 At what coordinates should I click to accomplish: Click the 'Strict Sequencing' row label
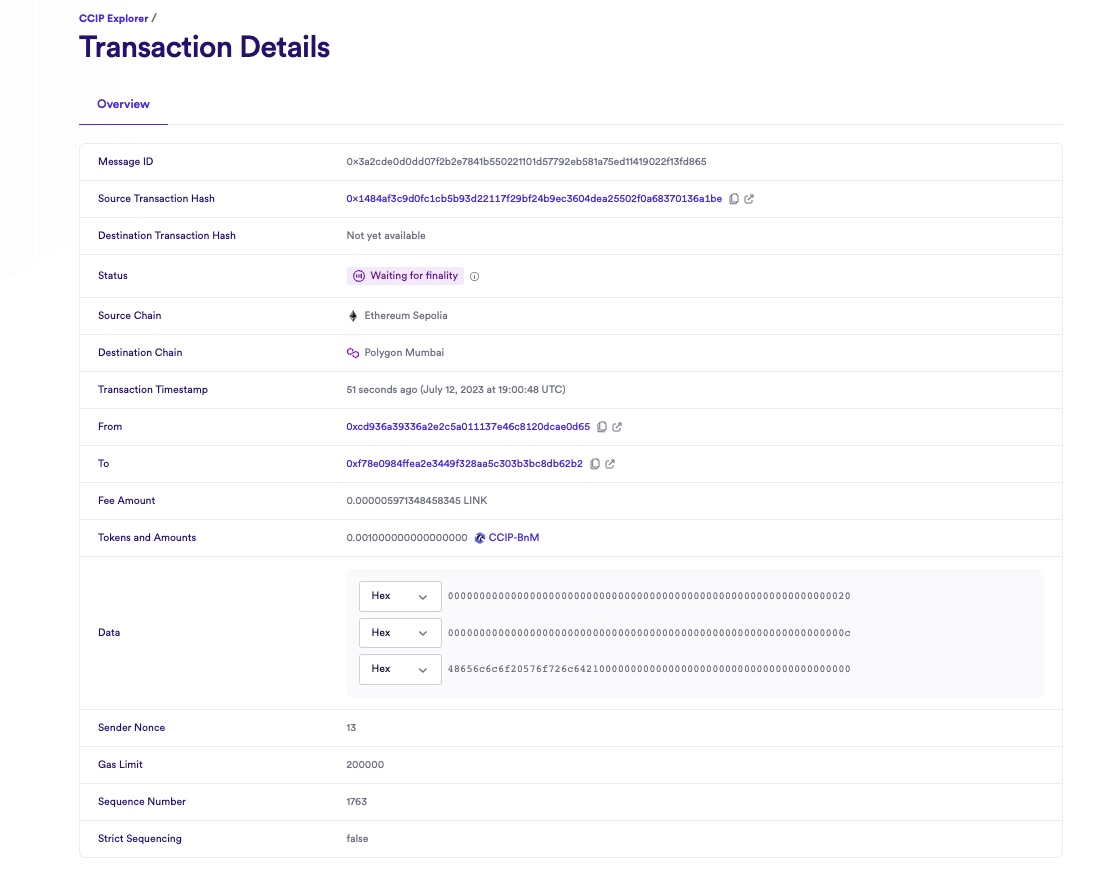140,839
